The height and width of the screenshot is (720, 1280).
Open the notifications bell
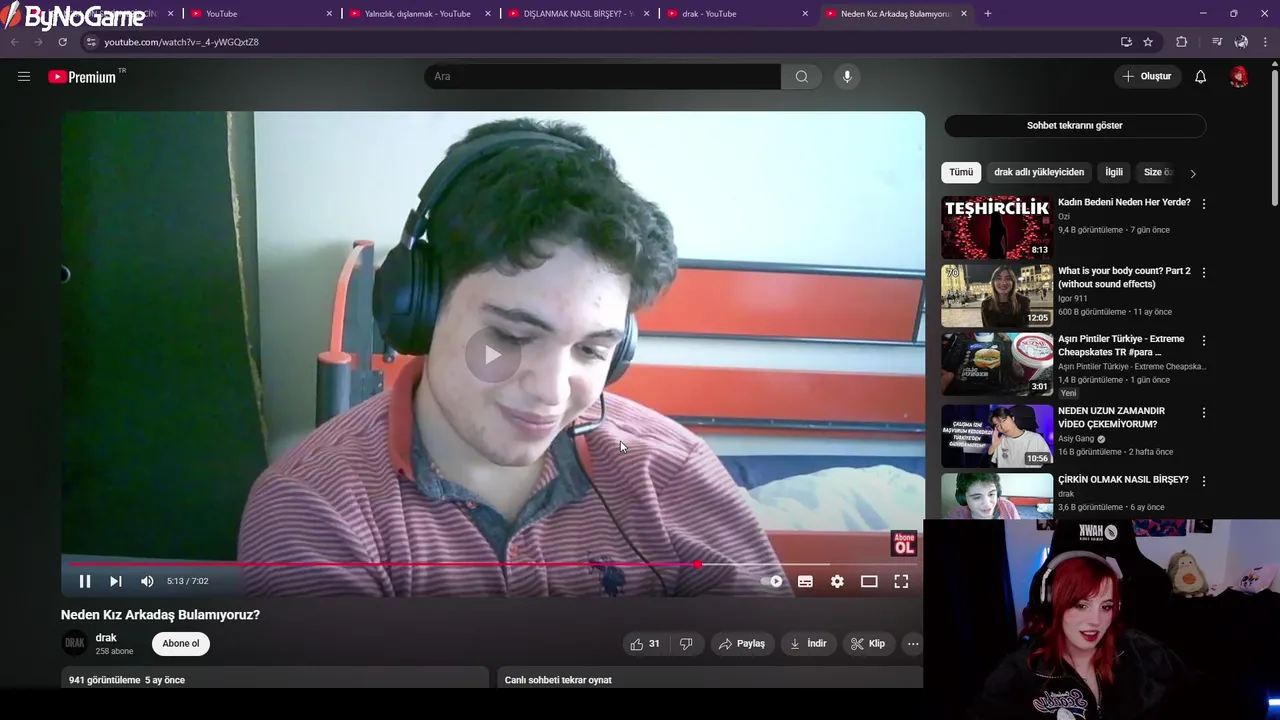tap(1200, 77)
